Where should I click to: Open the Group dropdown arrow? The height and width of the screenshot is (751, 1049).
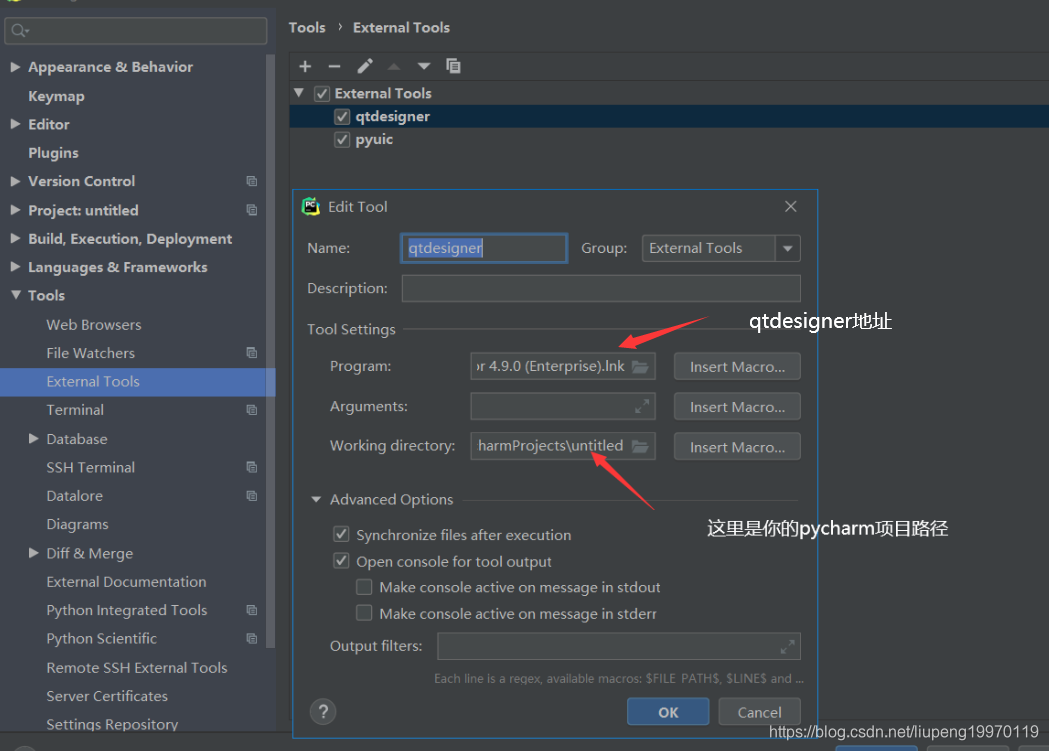pyautogui.click(x=787, y=248)
